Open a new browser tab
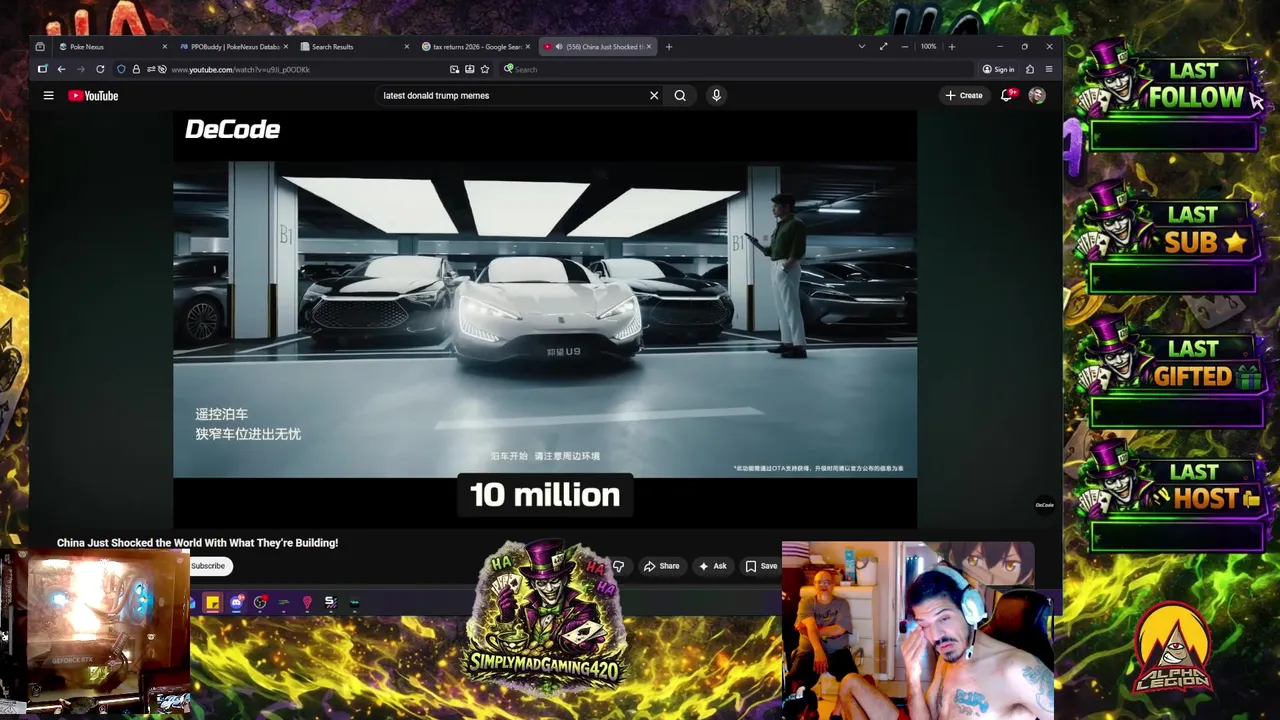Image resolution: width=1280 pixels, height=720 pixels. click(x=669, y=47)
